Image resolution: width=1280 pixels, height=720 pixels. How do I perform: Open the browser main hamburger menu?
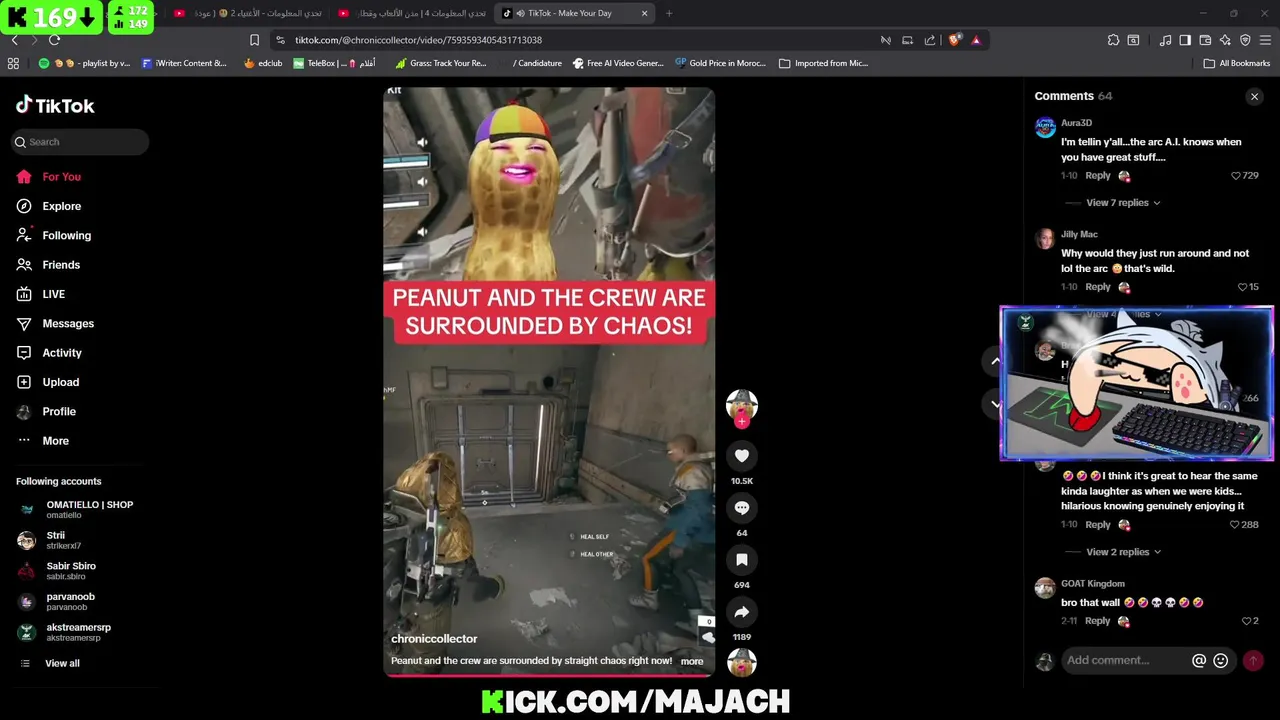point(1265,40)
